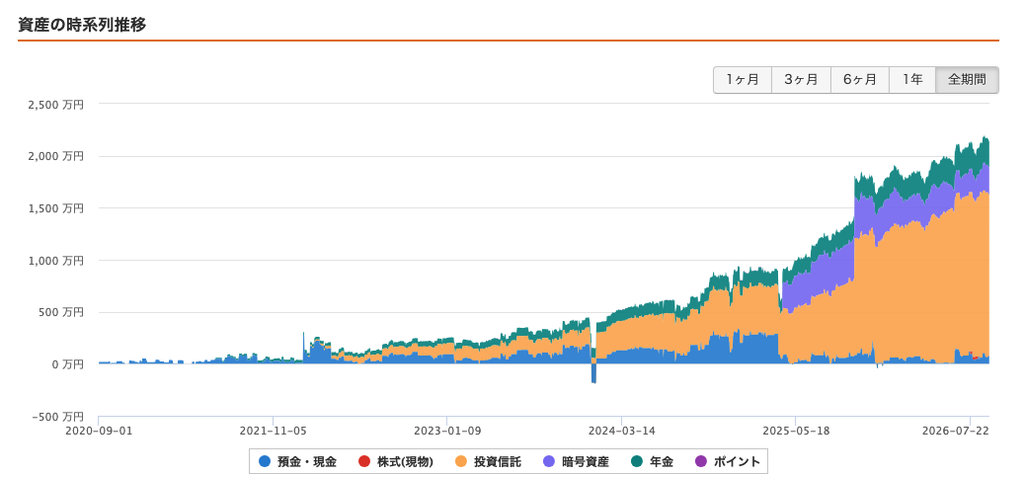Image resolution: width=1024 pixels, height=479 pixels.
Task: Toggle the orange 投資信託 legend dot
Action: [462, 462]
